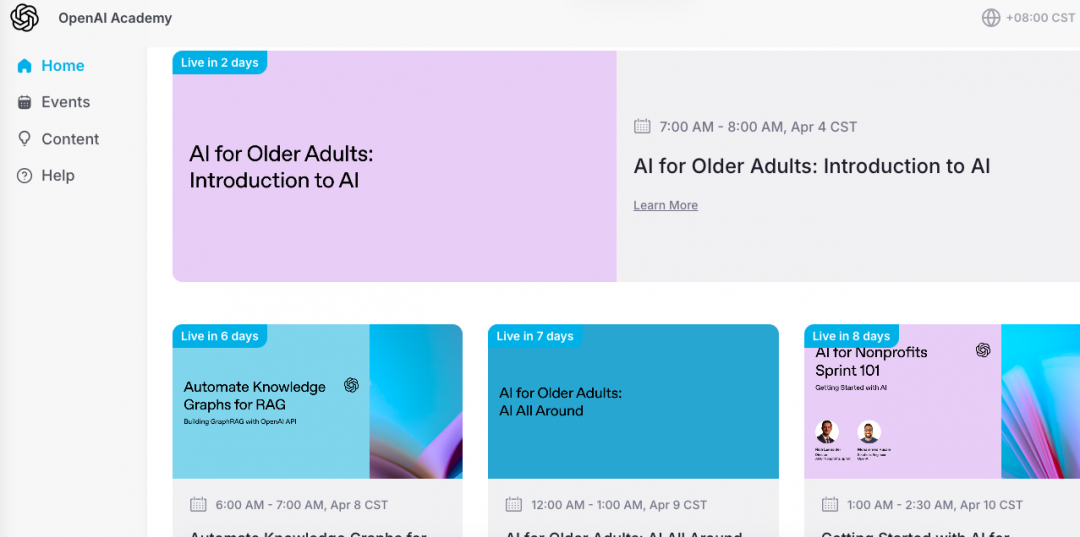This screenshot has height=537, width=1080.
Task: Open the Help menu item
Action: point(58,176)
